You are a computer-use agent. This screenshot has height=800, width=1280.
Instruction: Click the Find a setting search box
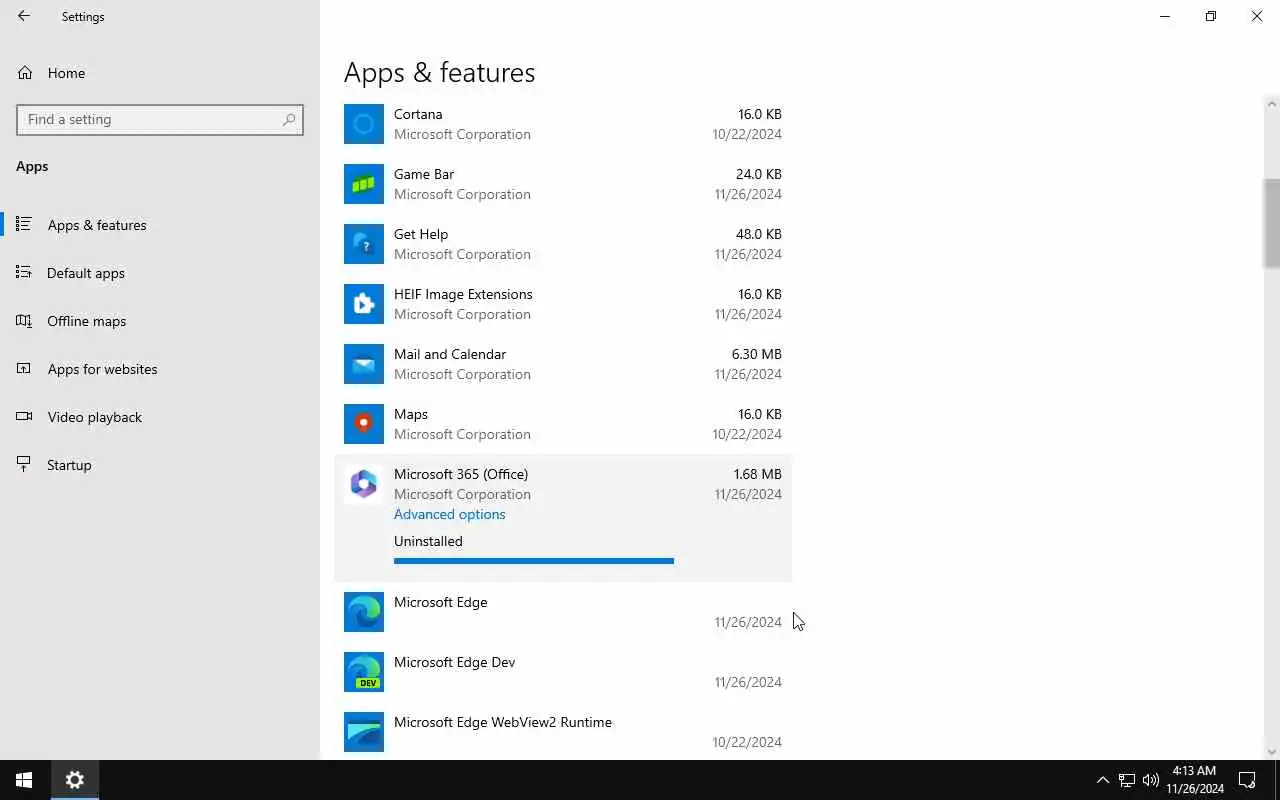coord(160,119)
